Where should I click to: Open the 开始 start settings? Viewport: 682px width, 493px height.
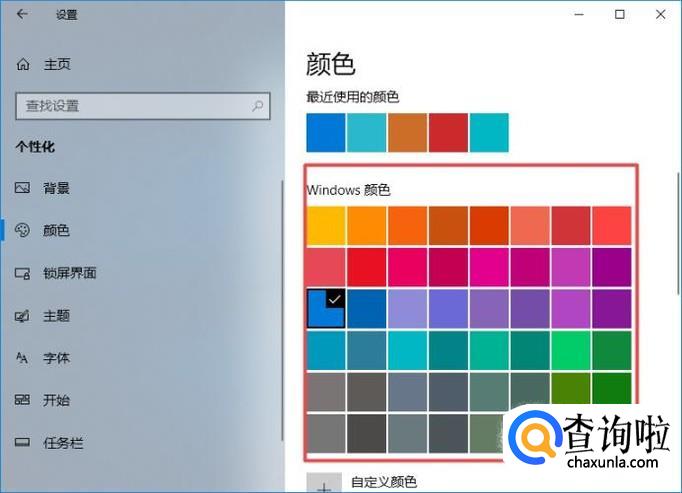(56, 400)
